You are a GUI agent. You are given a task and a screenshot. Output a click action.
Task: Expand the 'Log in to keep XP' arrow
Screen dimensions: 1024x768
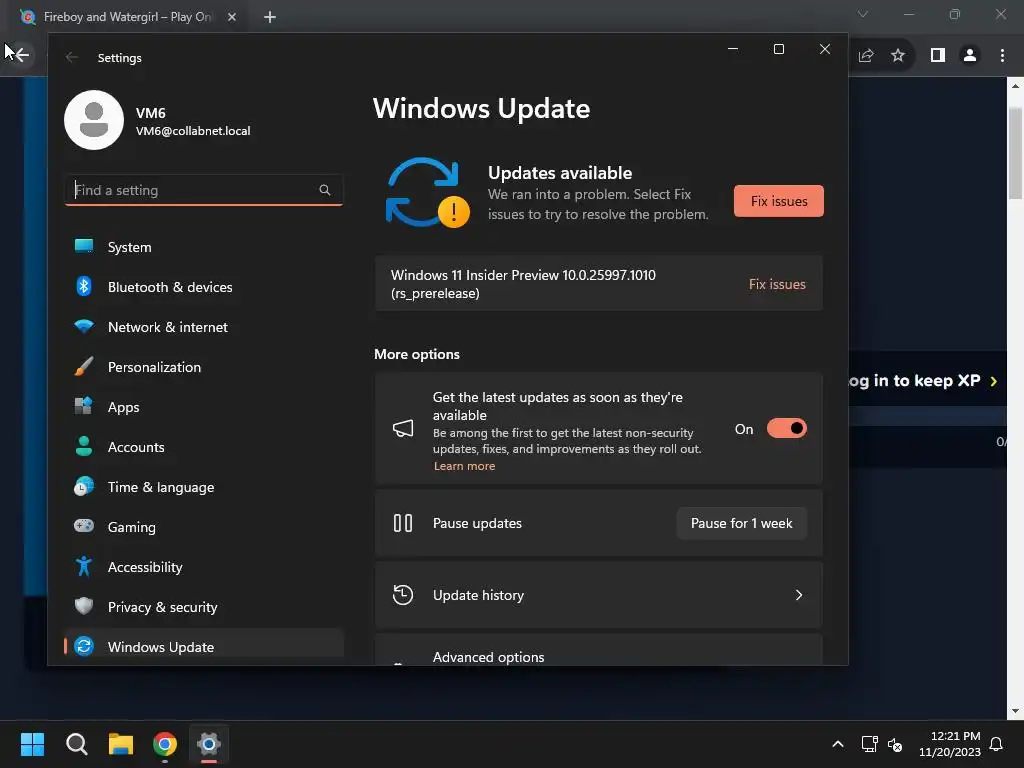point(993,381)
